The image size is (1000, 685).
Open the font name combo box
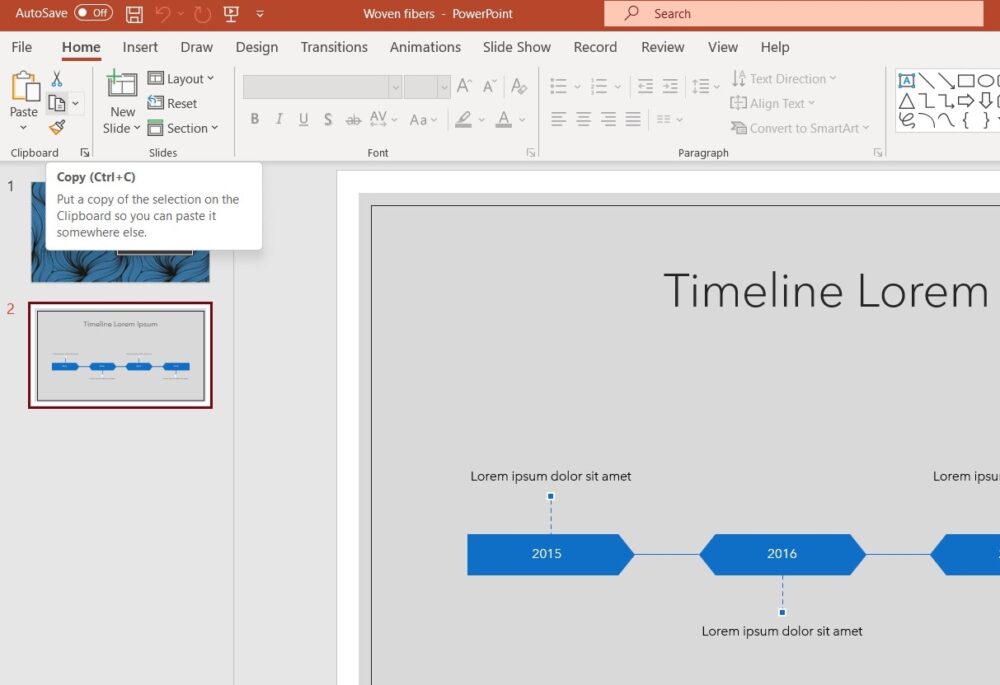(x=322, y=87)
